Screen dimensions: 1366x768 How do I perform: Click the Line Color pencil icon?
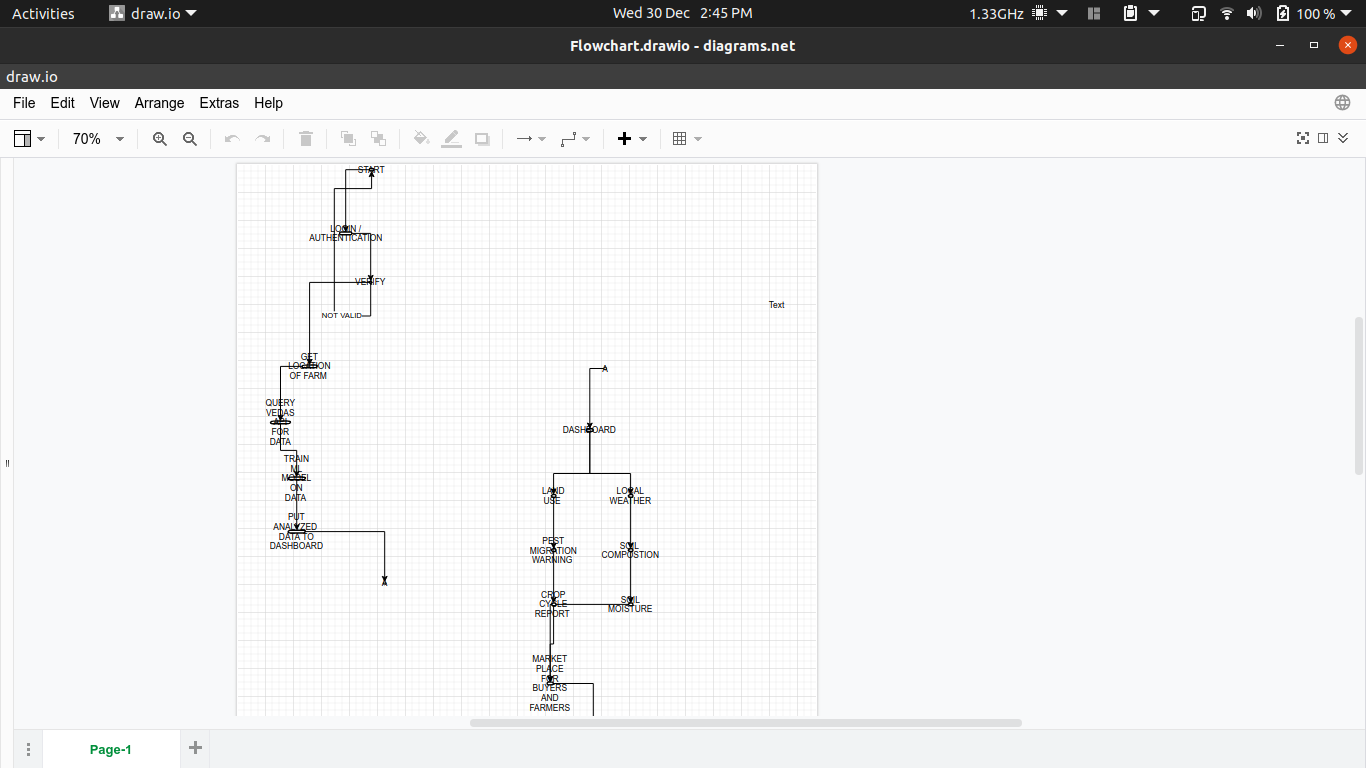click(452, 139)
